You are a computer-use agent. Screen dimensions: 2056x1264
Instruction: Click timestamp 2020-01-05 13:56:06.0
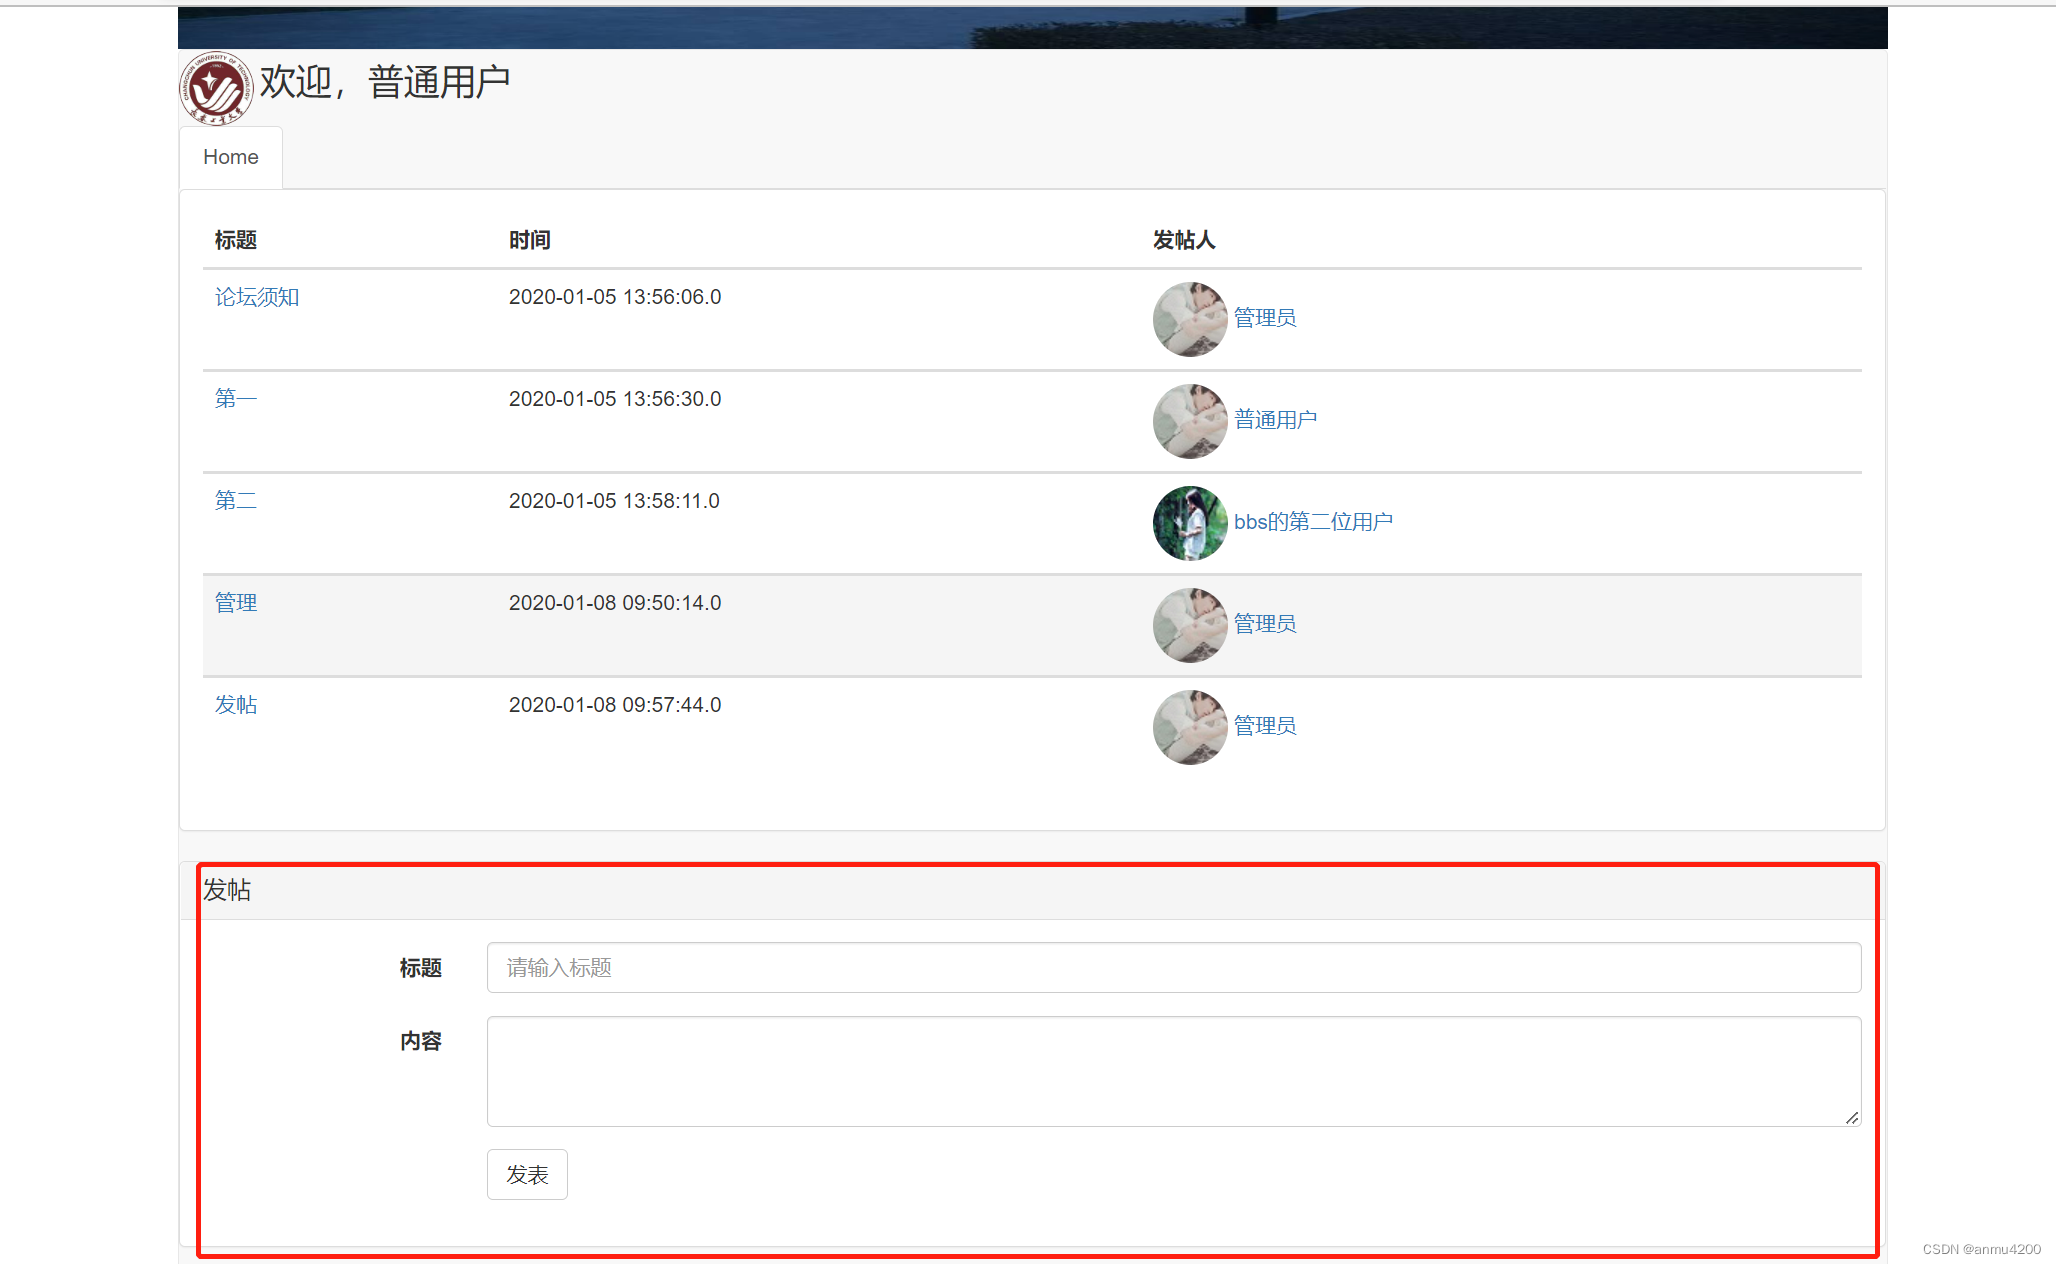pyautogui.click(x=615, y=297)
